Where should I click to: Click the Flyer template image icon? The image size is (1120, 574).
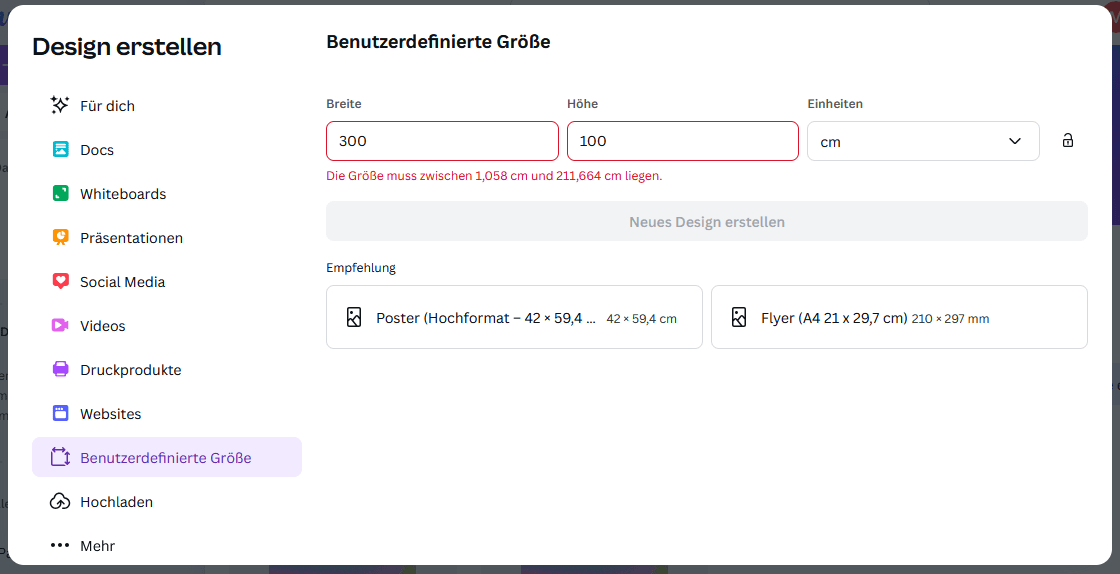[x=739, y=318]
